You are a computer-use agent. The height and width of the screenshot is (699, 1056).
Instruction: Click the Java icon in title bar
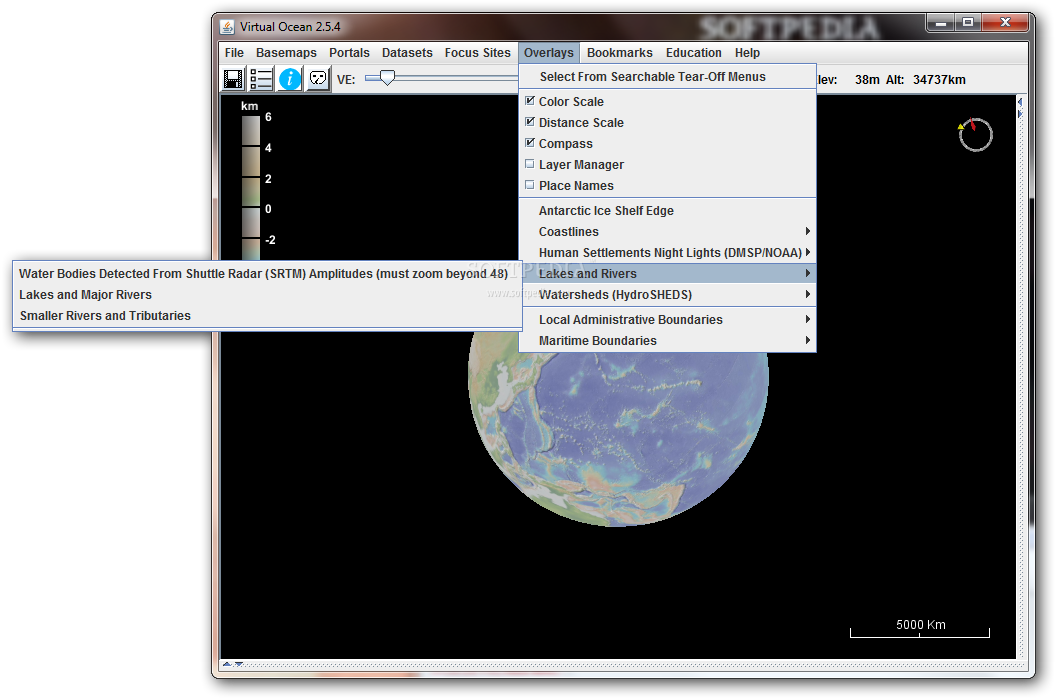pyautogui.click(x=228, y=27)
